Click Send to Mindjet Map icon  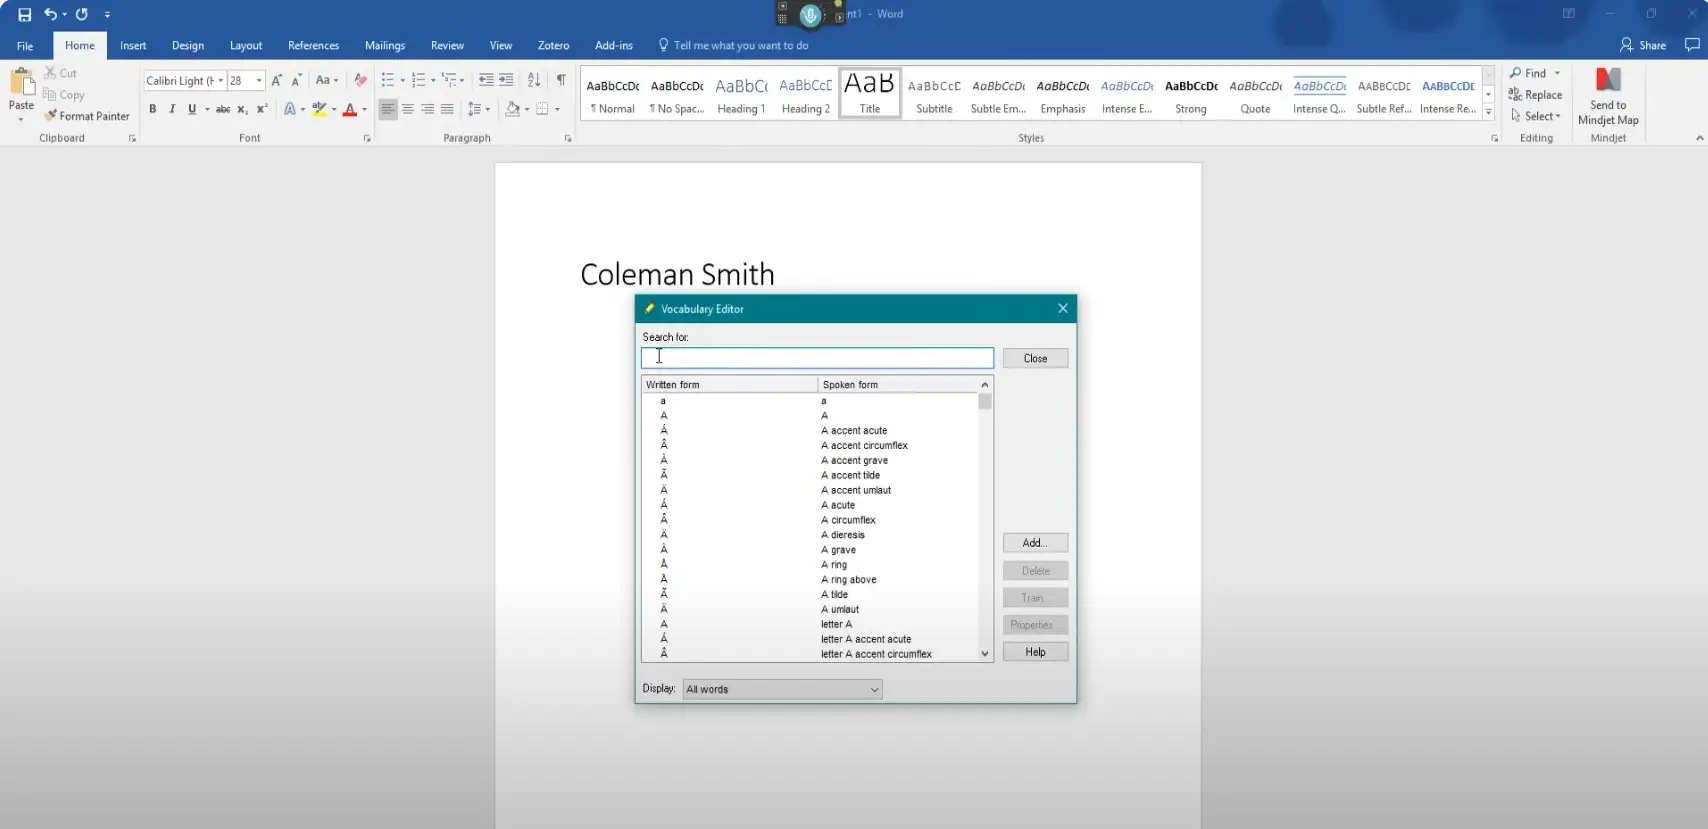1608,97
